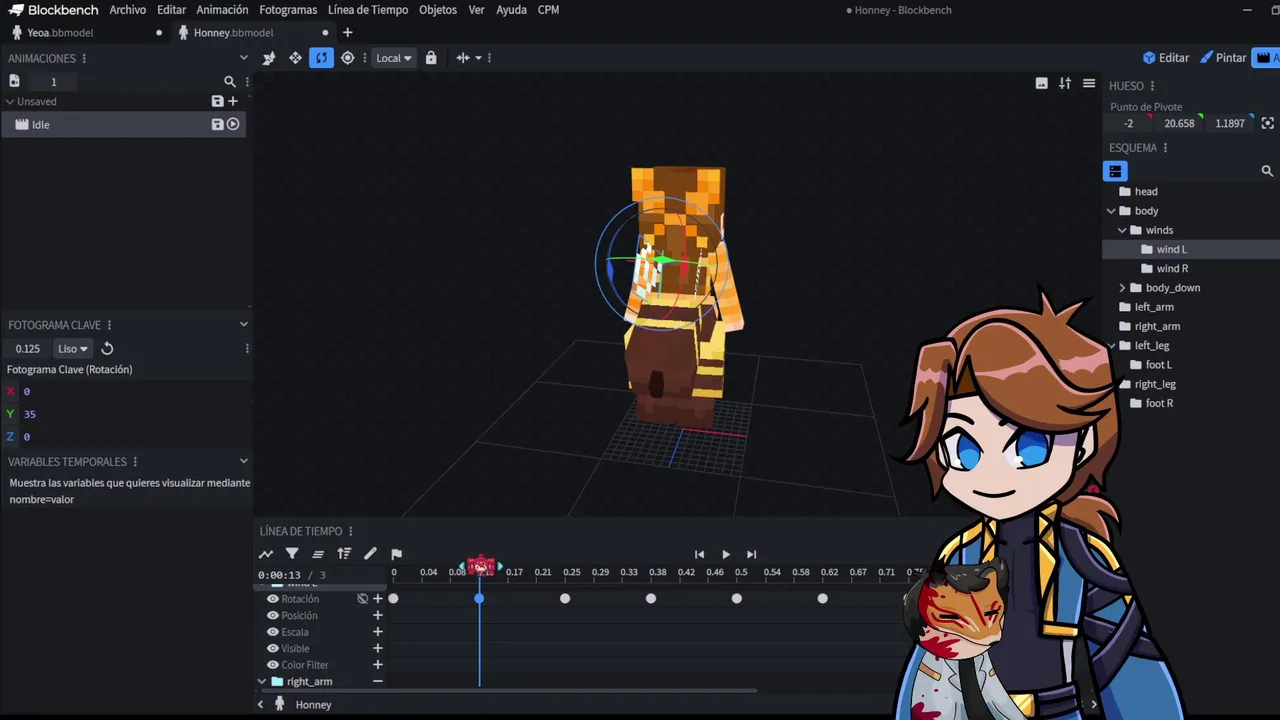Toggle visibility of Visible channel

click(x=272, y=649)
